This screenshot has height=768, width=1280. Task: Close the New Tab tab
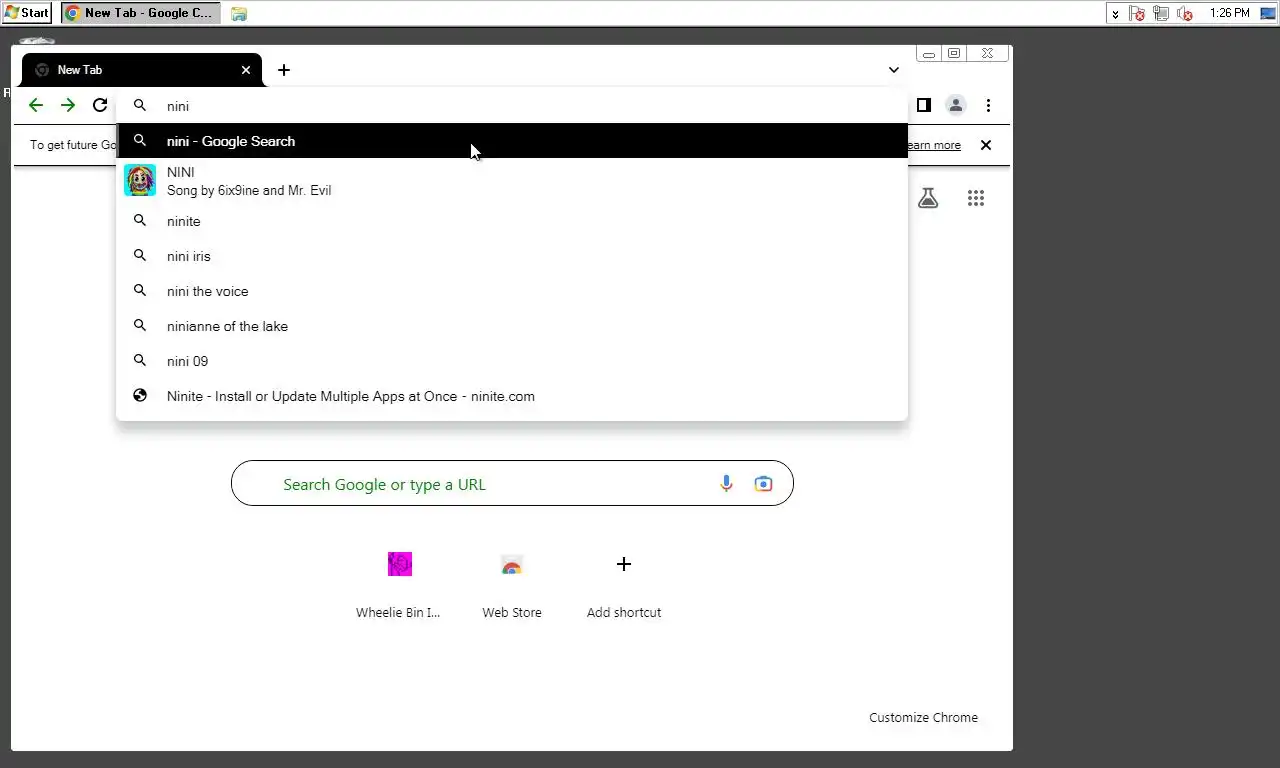pos(246,70)
